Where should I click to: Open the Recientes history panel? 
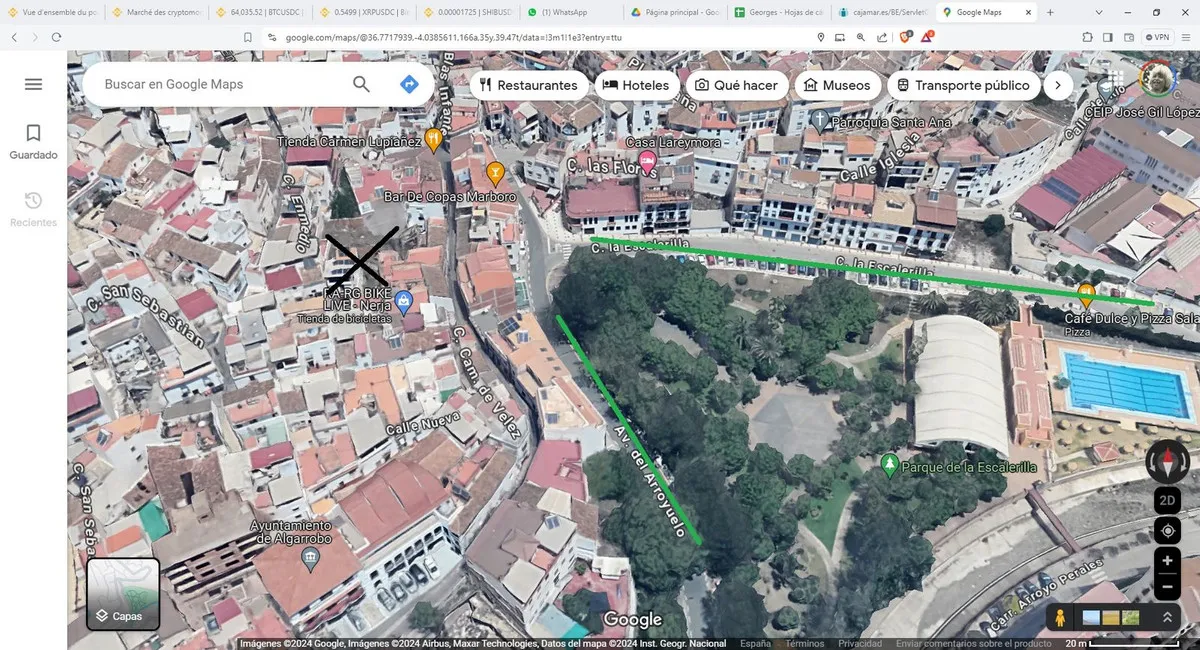pyautogui.click(x=33, y=209)
